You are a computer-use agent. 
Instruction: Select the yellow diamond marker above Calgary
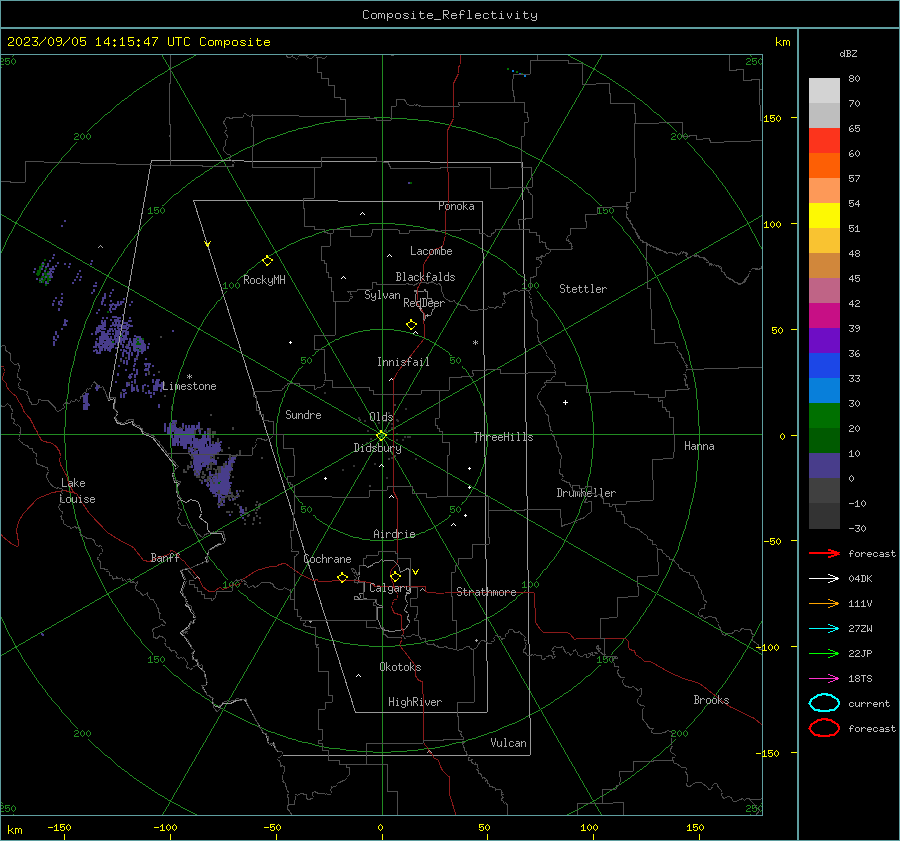point(395,576)
